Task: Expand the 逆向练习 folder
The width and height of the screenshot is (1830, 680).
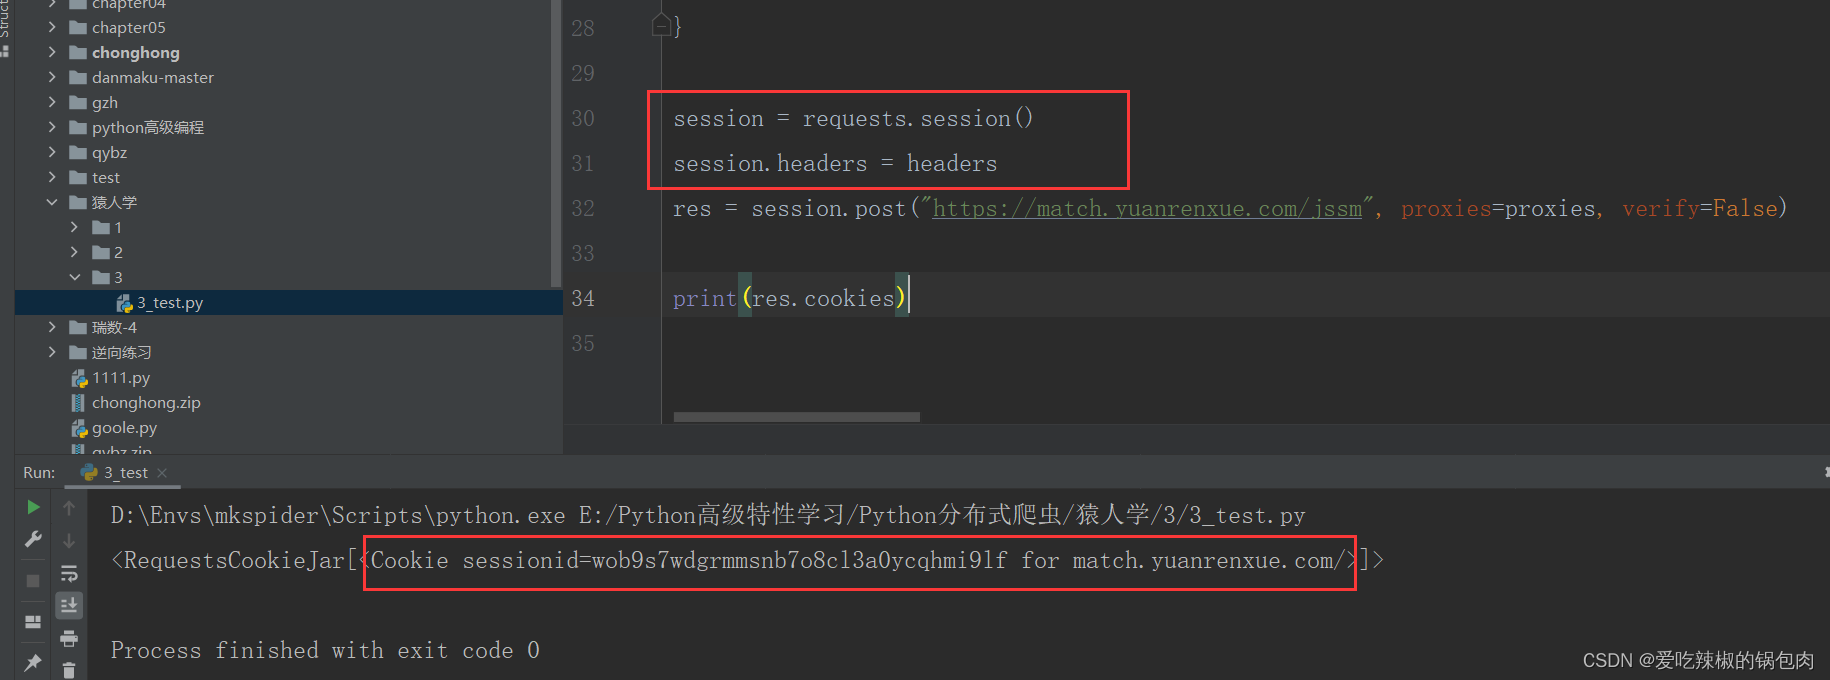Action: tap(52, 353)
